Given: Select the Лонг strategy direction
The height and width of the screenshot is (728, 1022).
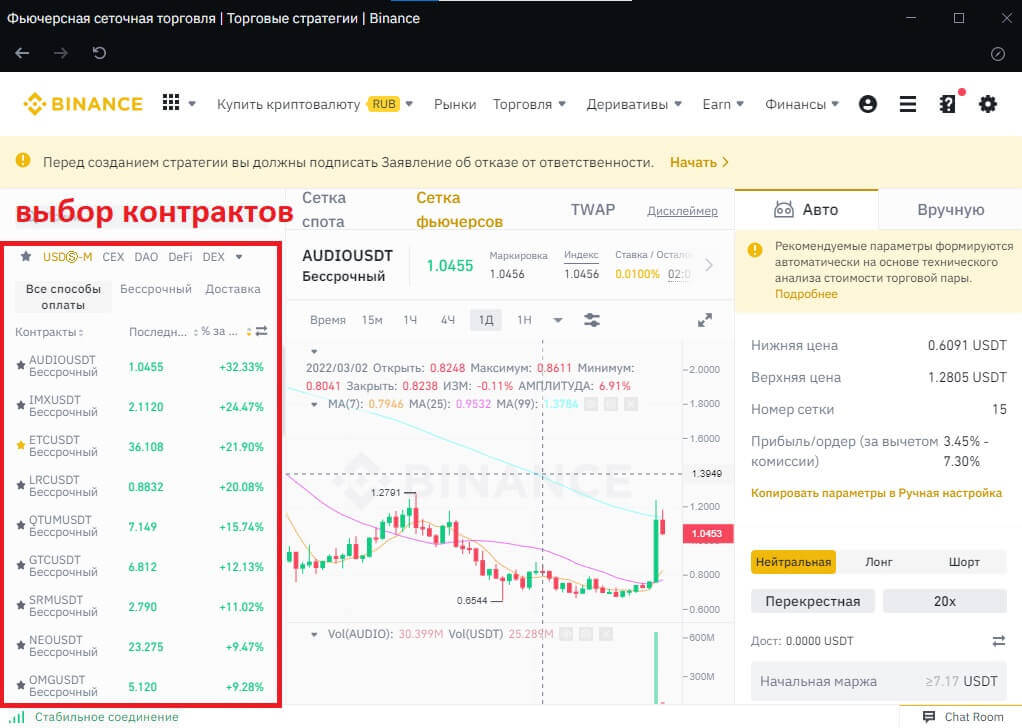Looking at the screenshot, I should (878, 562).
